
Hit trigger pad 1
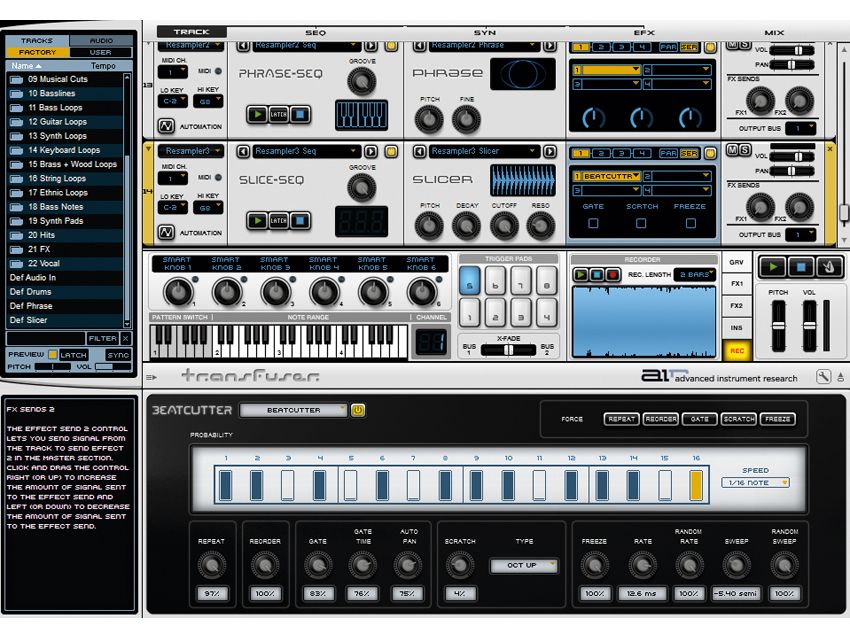point(469,313)
